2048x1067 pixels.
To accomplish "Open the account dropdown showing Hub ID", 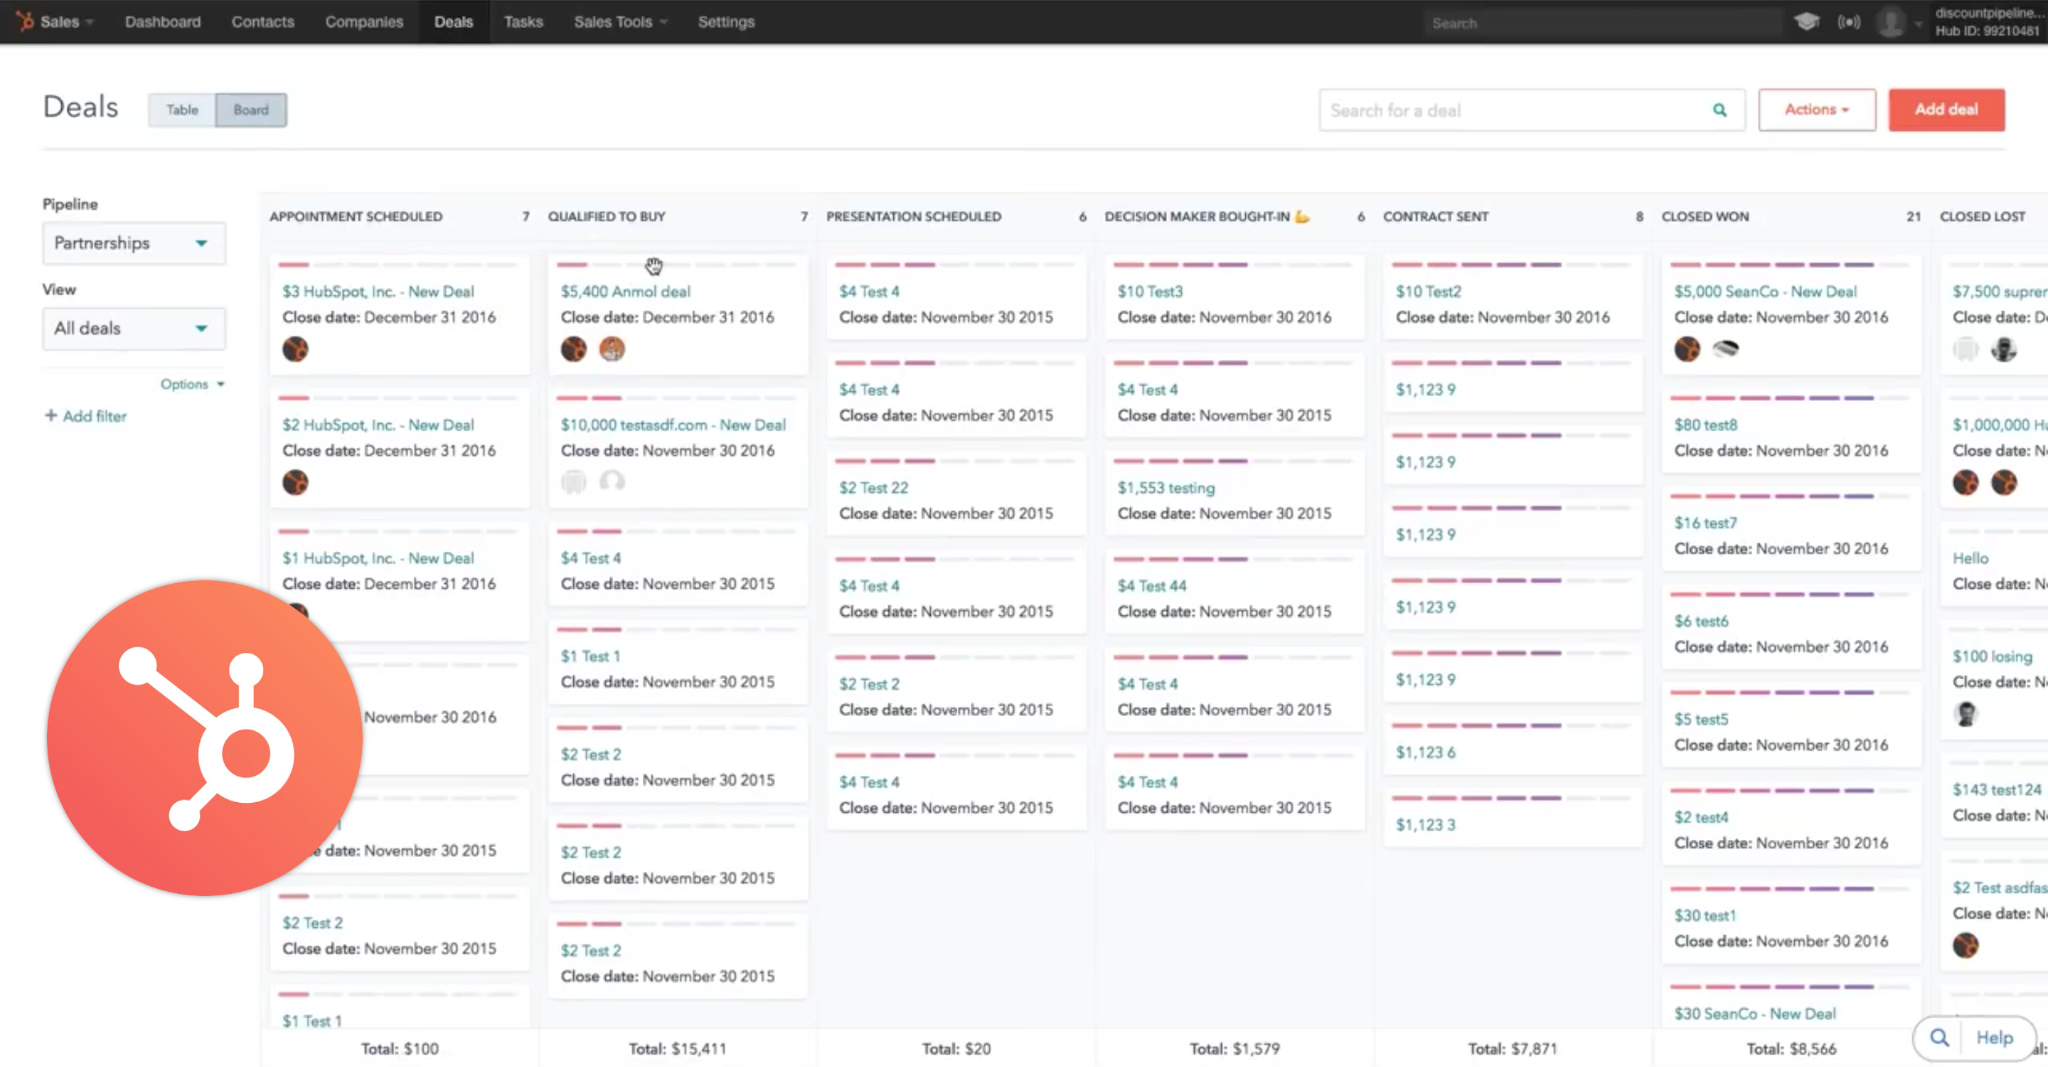I will point(1986,21).
